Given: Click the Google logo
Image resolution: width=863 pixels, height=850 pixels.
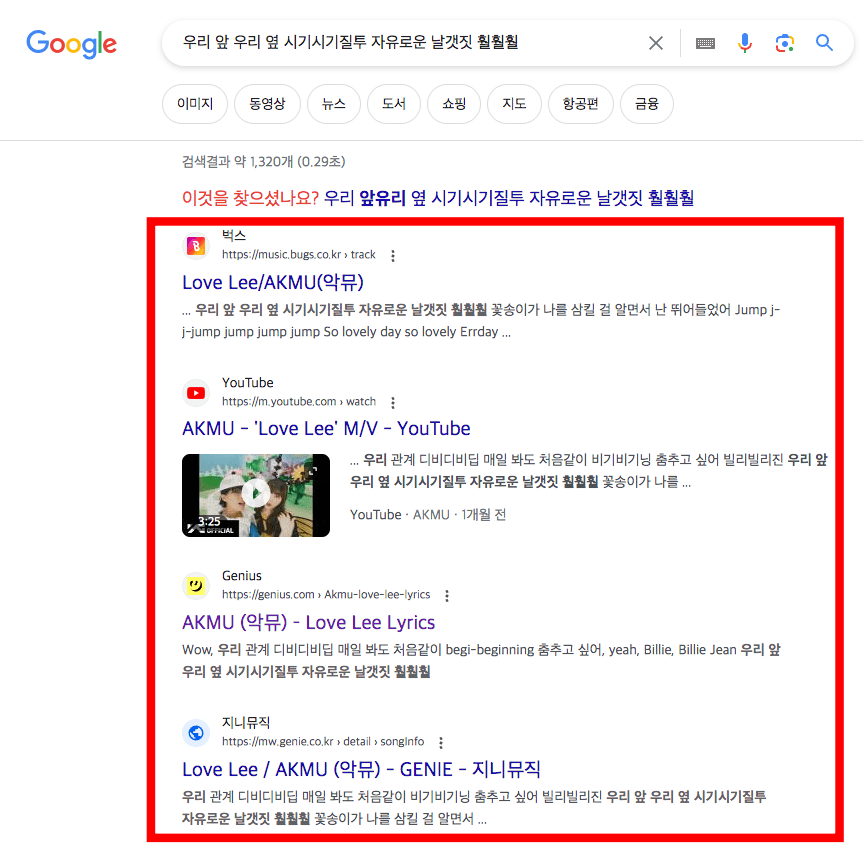Looking at the screenshot, I should click(72, 43).
